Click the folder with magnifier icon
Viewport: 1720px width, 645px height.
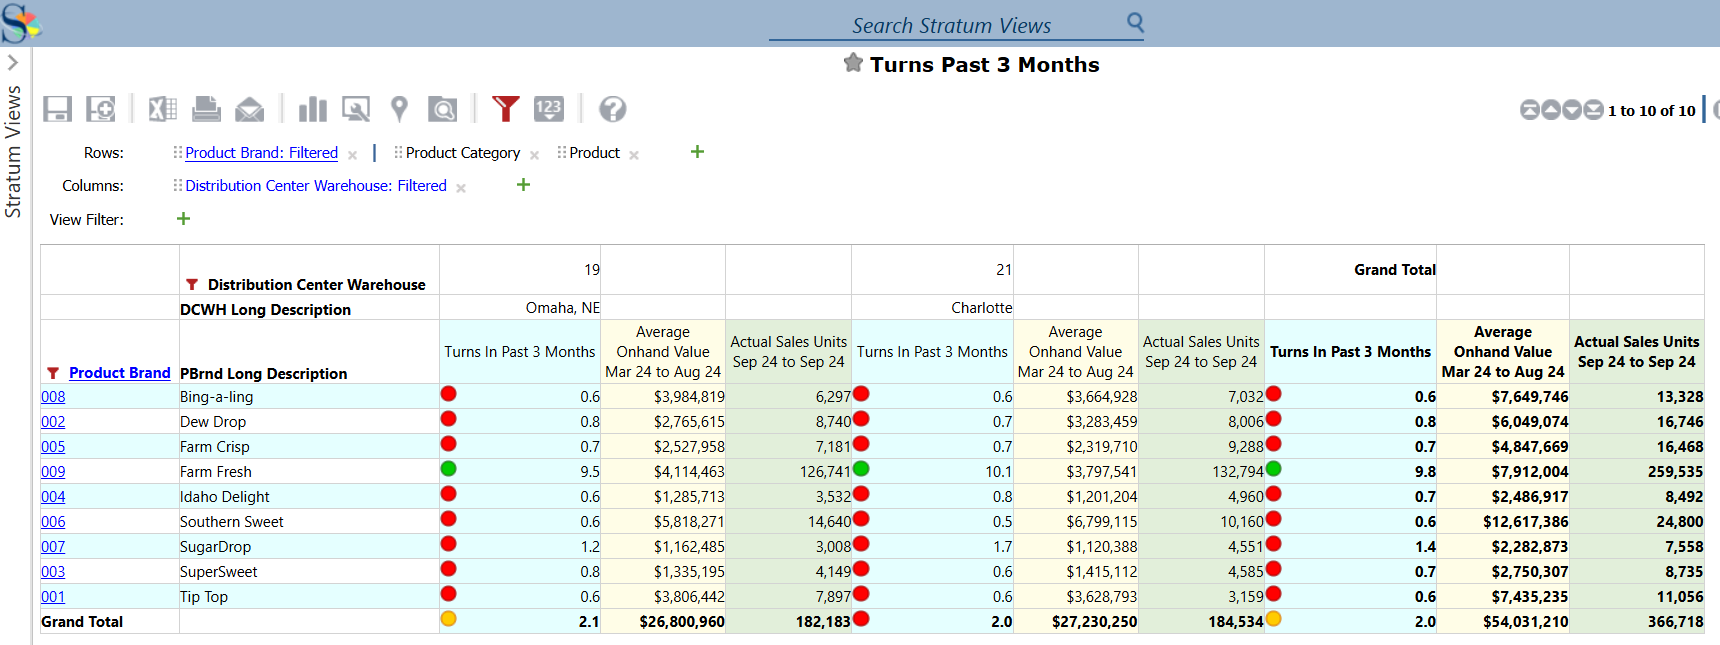click(442, 109)
